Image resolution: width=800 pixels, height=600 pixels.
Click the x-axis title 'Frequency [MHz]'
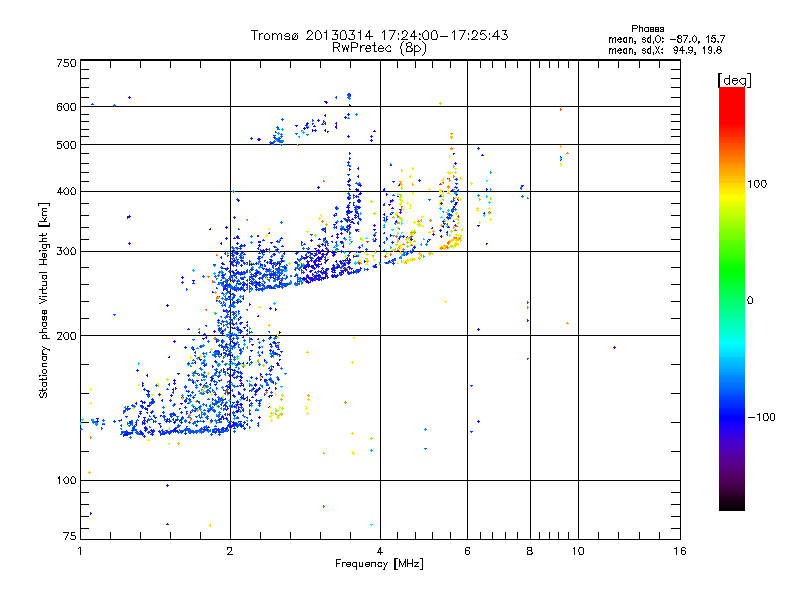point(379,564)
